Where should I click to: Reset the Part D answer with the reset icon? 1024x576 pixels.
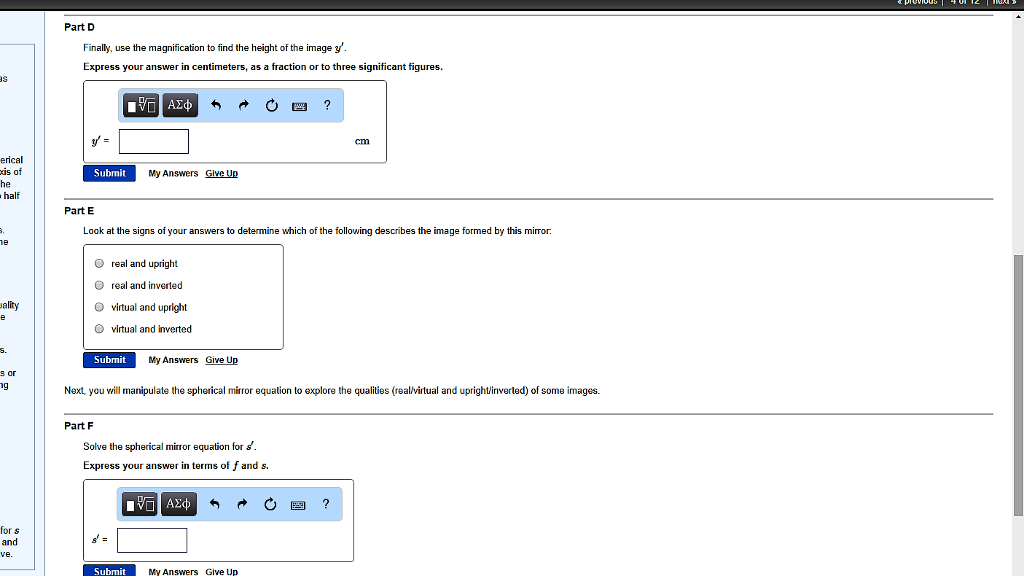click(x=271, y=105)
